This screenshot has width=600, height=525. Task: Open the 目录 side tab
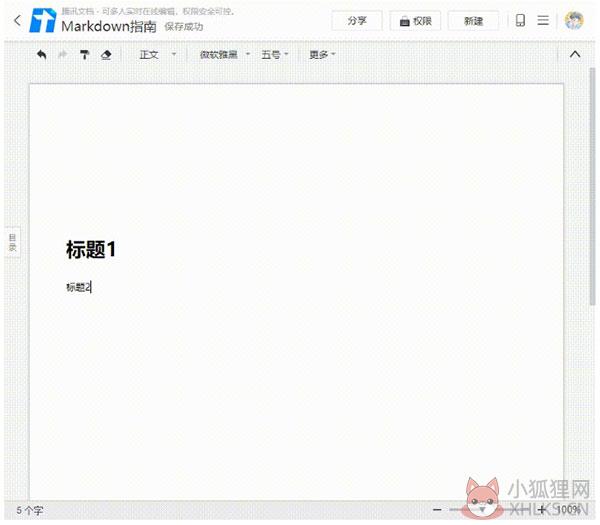(x=12, y=243)
